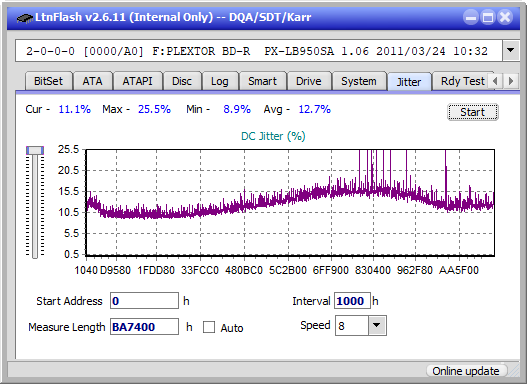This screenshot has height=384, width=527.
Task: Close the LtnFlash window
Action: pos(505,17)
